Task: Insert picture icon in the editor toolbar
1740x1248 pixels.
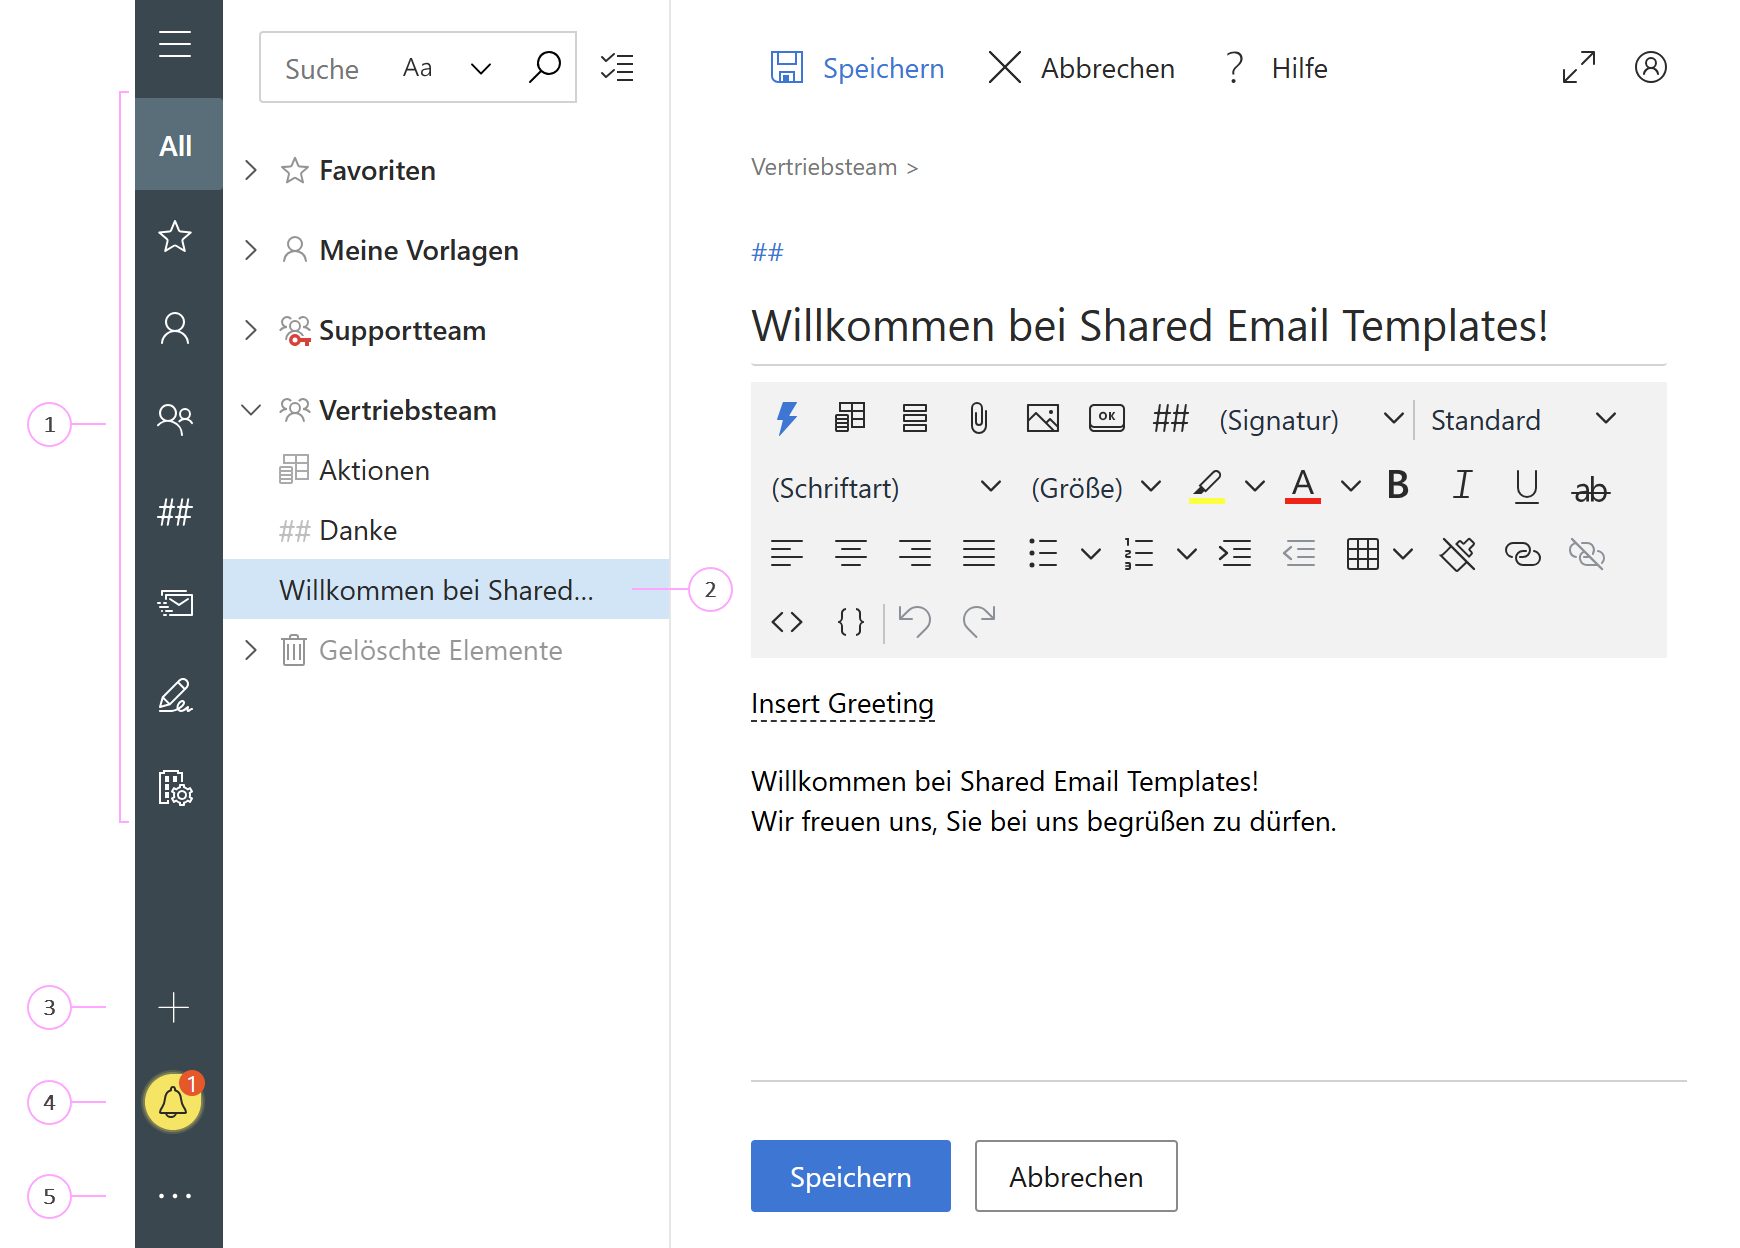Action: coord(1043,418)
